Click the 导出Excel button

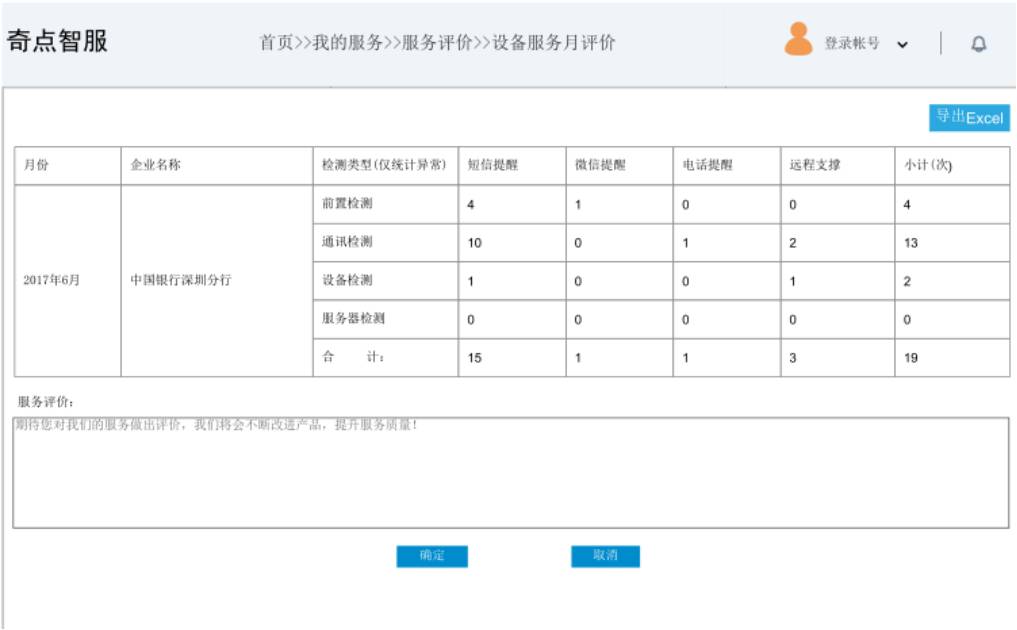tap(969, 118)
